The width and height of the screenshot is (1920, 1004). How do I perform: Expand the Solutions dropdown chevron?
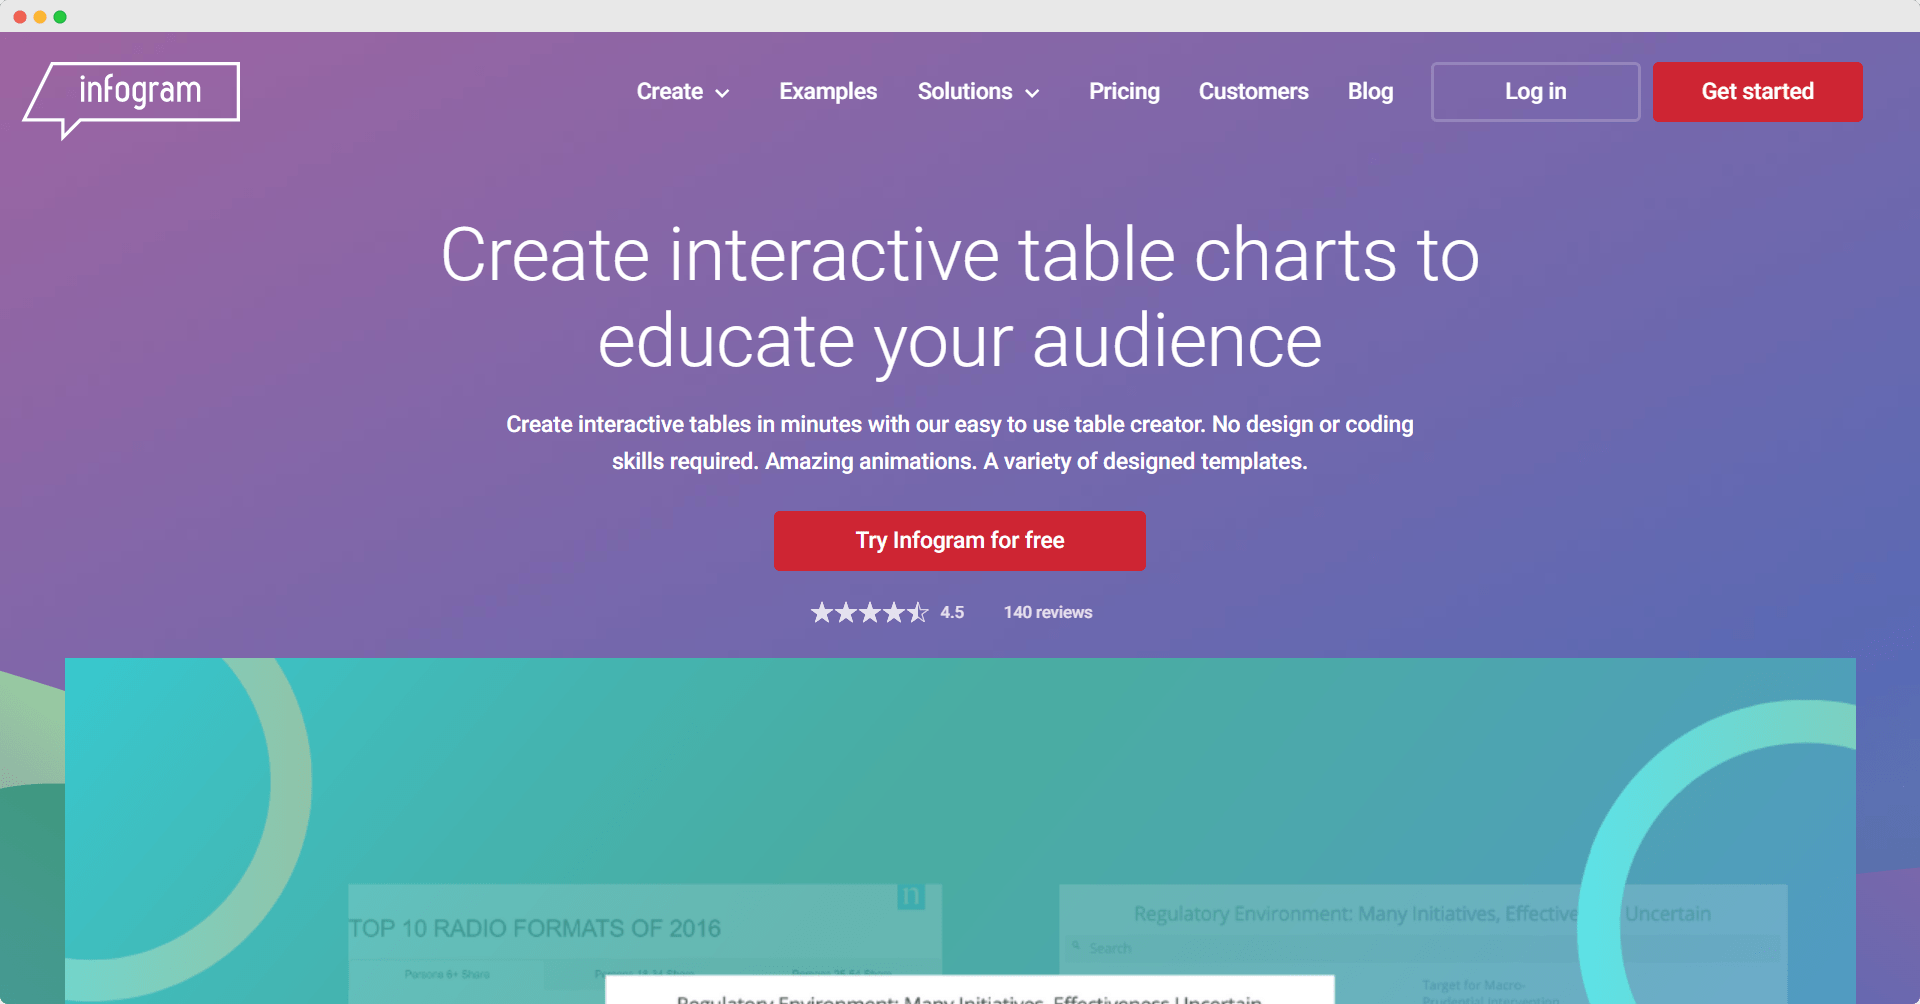pyautogui.click(x=1032, y=94)
